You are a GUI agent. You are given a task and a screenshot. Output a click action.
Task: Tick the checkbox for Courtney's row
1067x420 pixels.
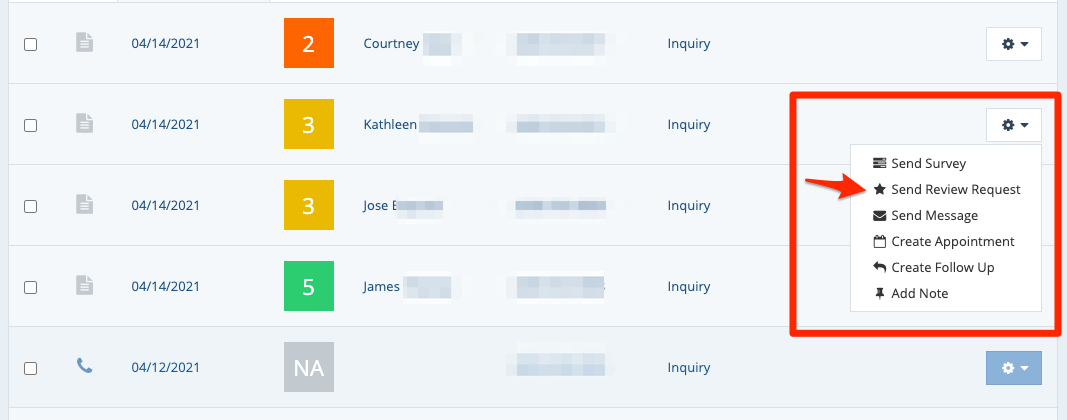(x=31, y=44)
